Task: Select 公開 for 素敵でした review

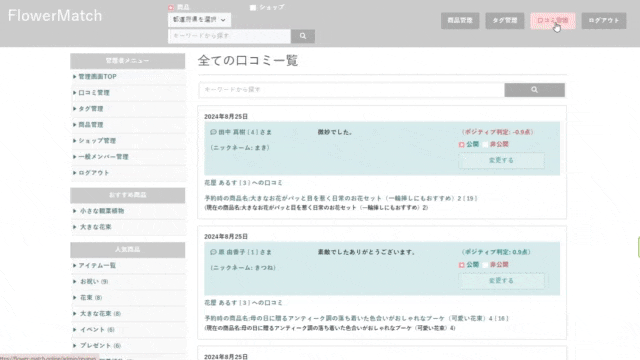Action: coord(462,265)
